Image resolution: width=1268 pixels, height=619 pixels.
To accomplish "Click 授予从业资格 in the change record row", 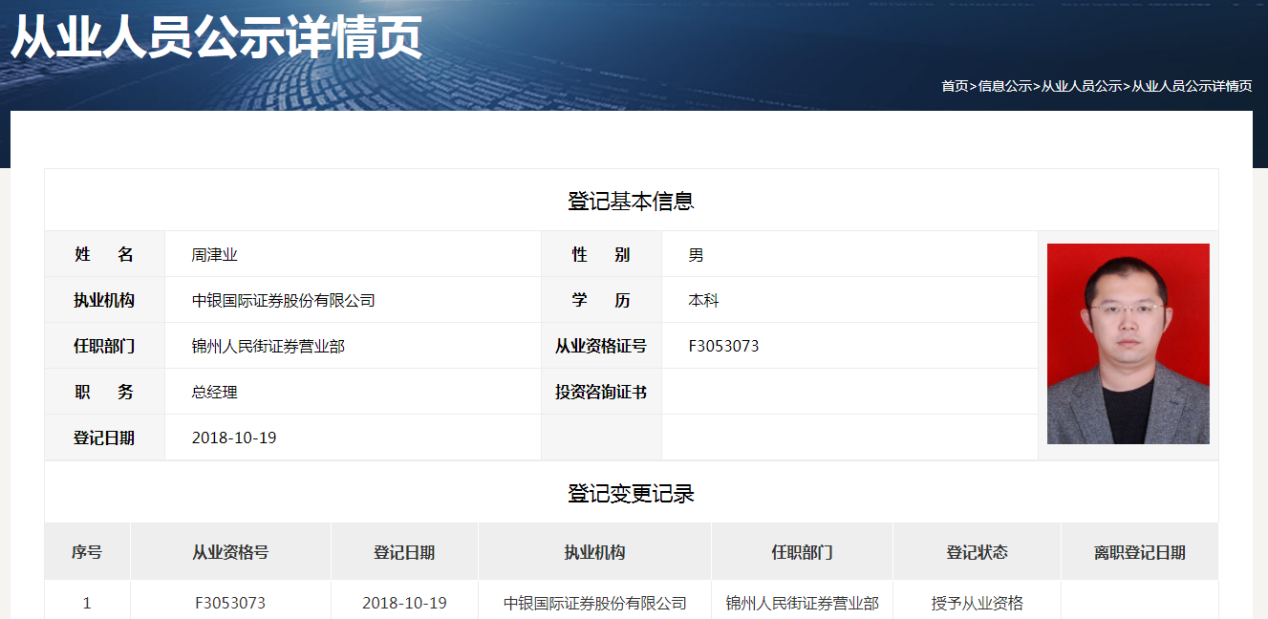I will click(976, 603).
